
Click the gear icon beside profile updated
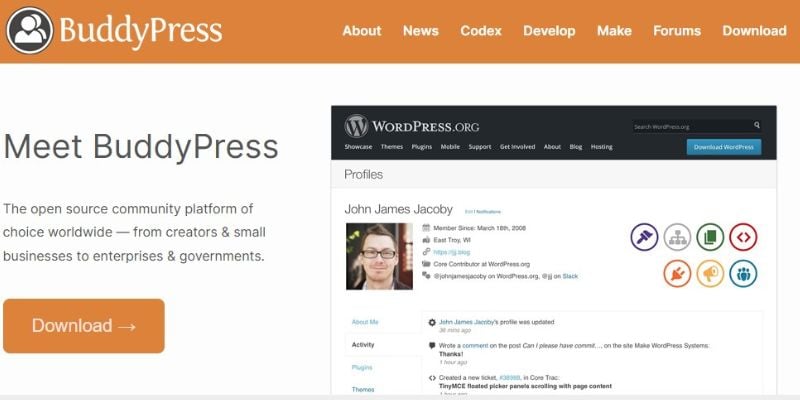coord(432,322)
